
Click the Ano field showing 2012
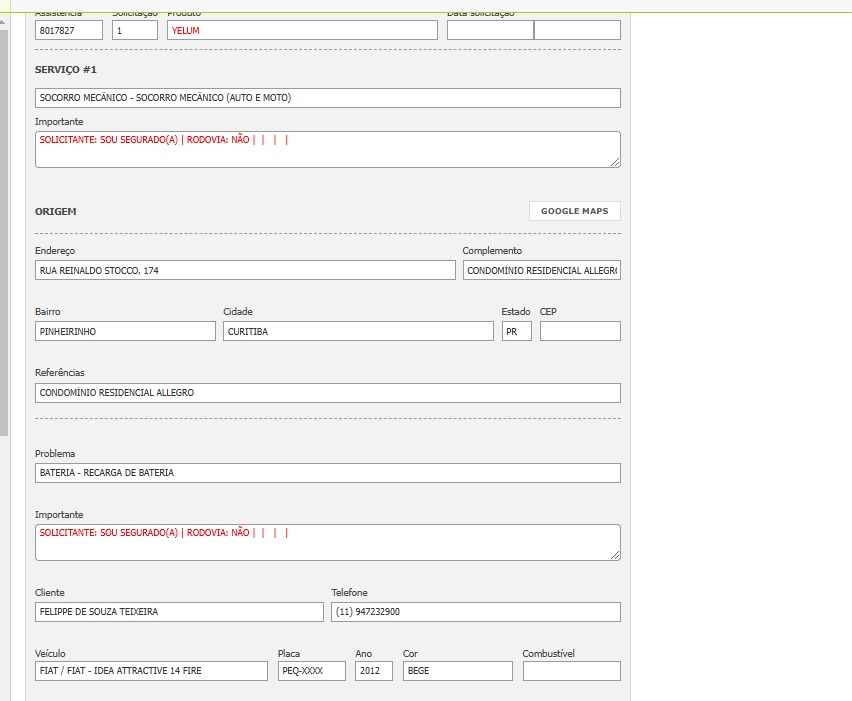pyautogui.click(x=374, y=671)
